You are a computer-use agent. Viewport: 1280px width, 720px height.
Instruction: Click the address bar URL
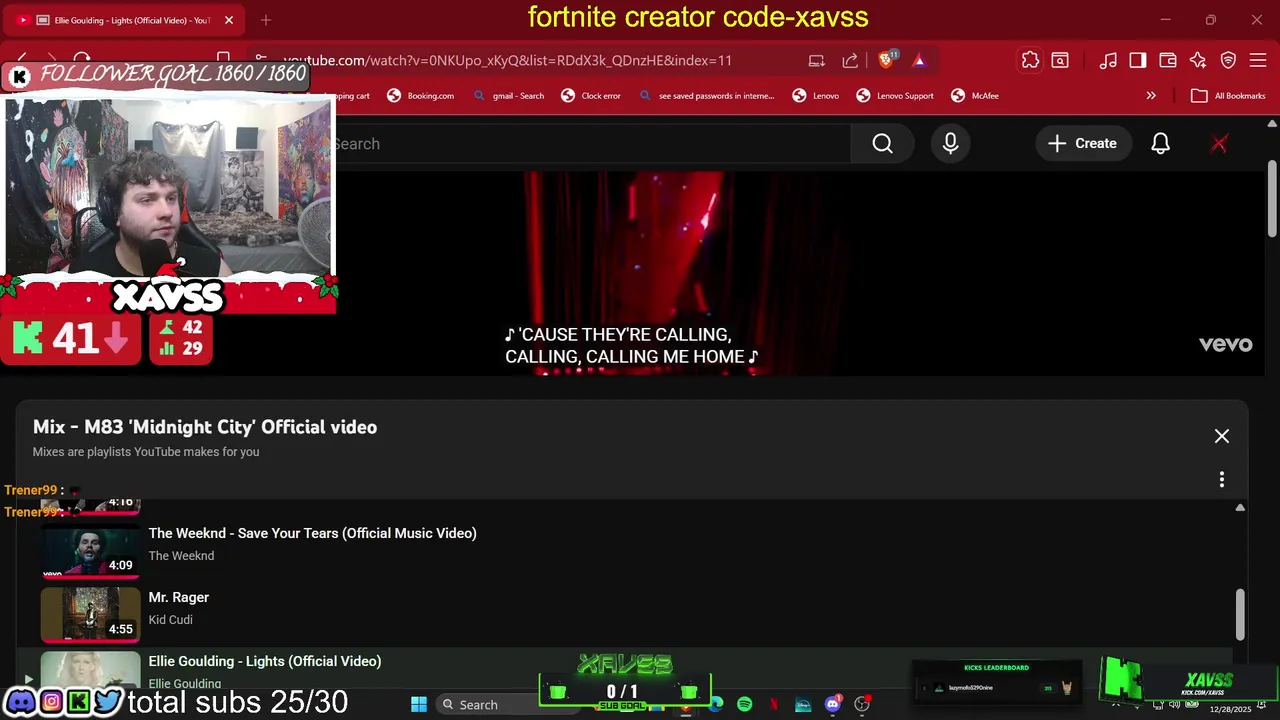[x=507, y=60]
